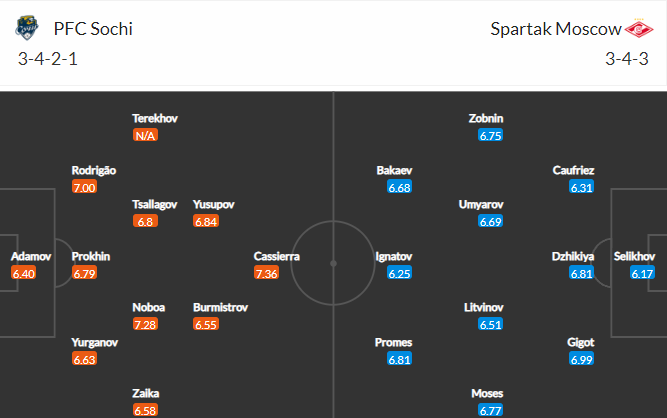This screenshot has height=418, width=667.
Task: Click goalkeeper Selikhov's name
Action: pos(635,256)
